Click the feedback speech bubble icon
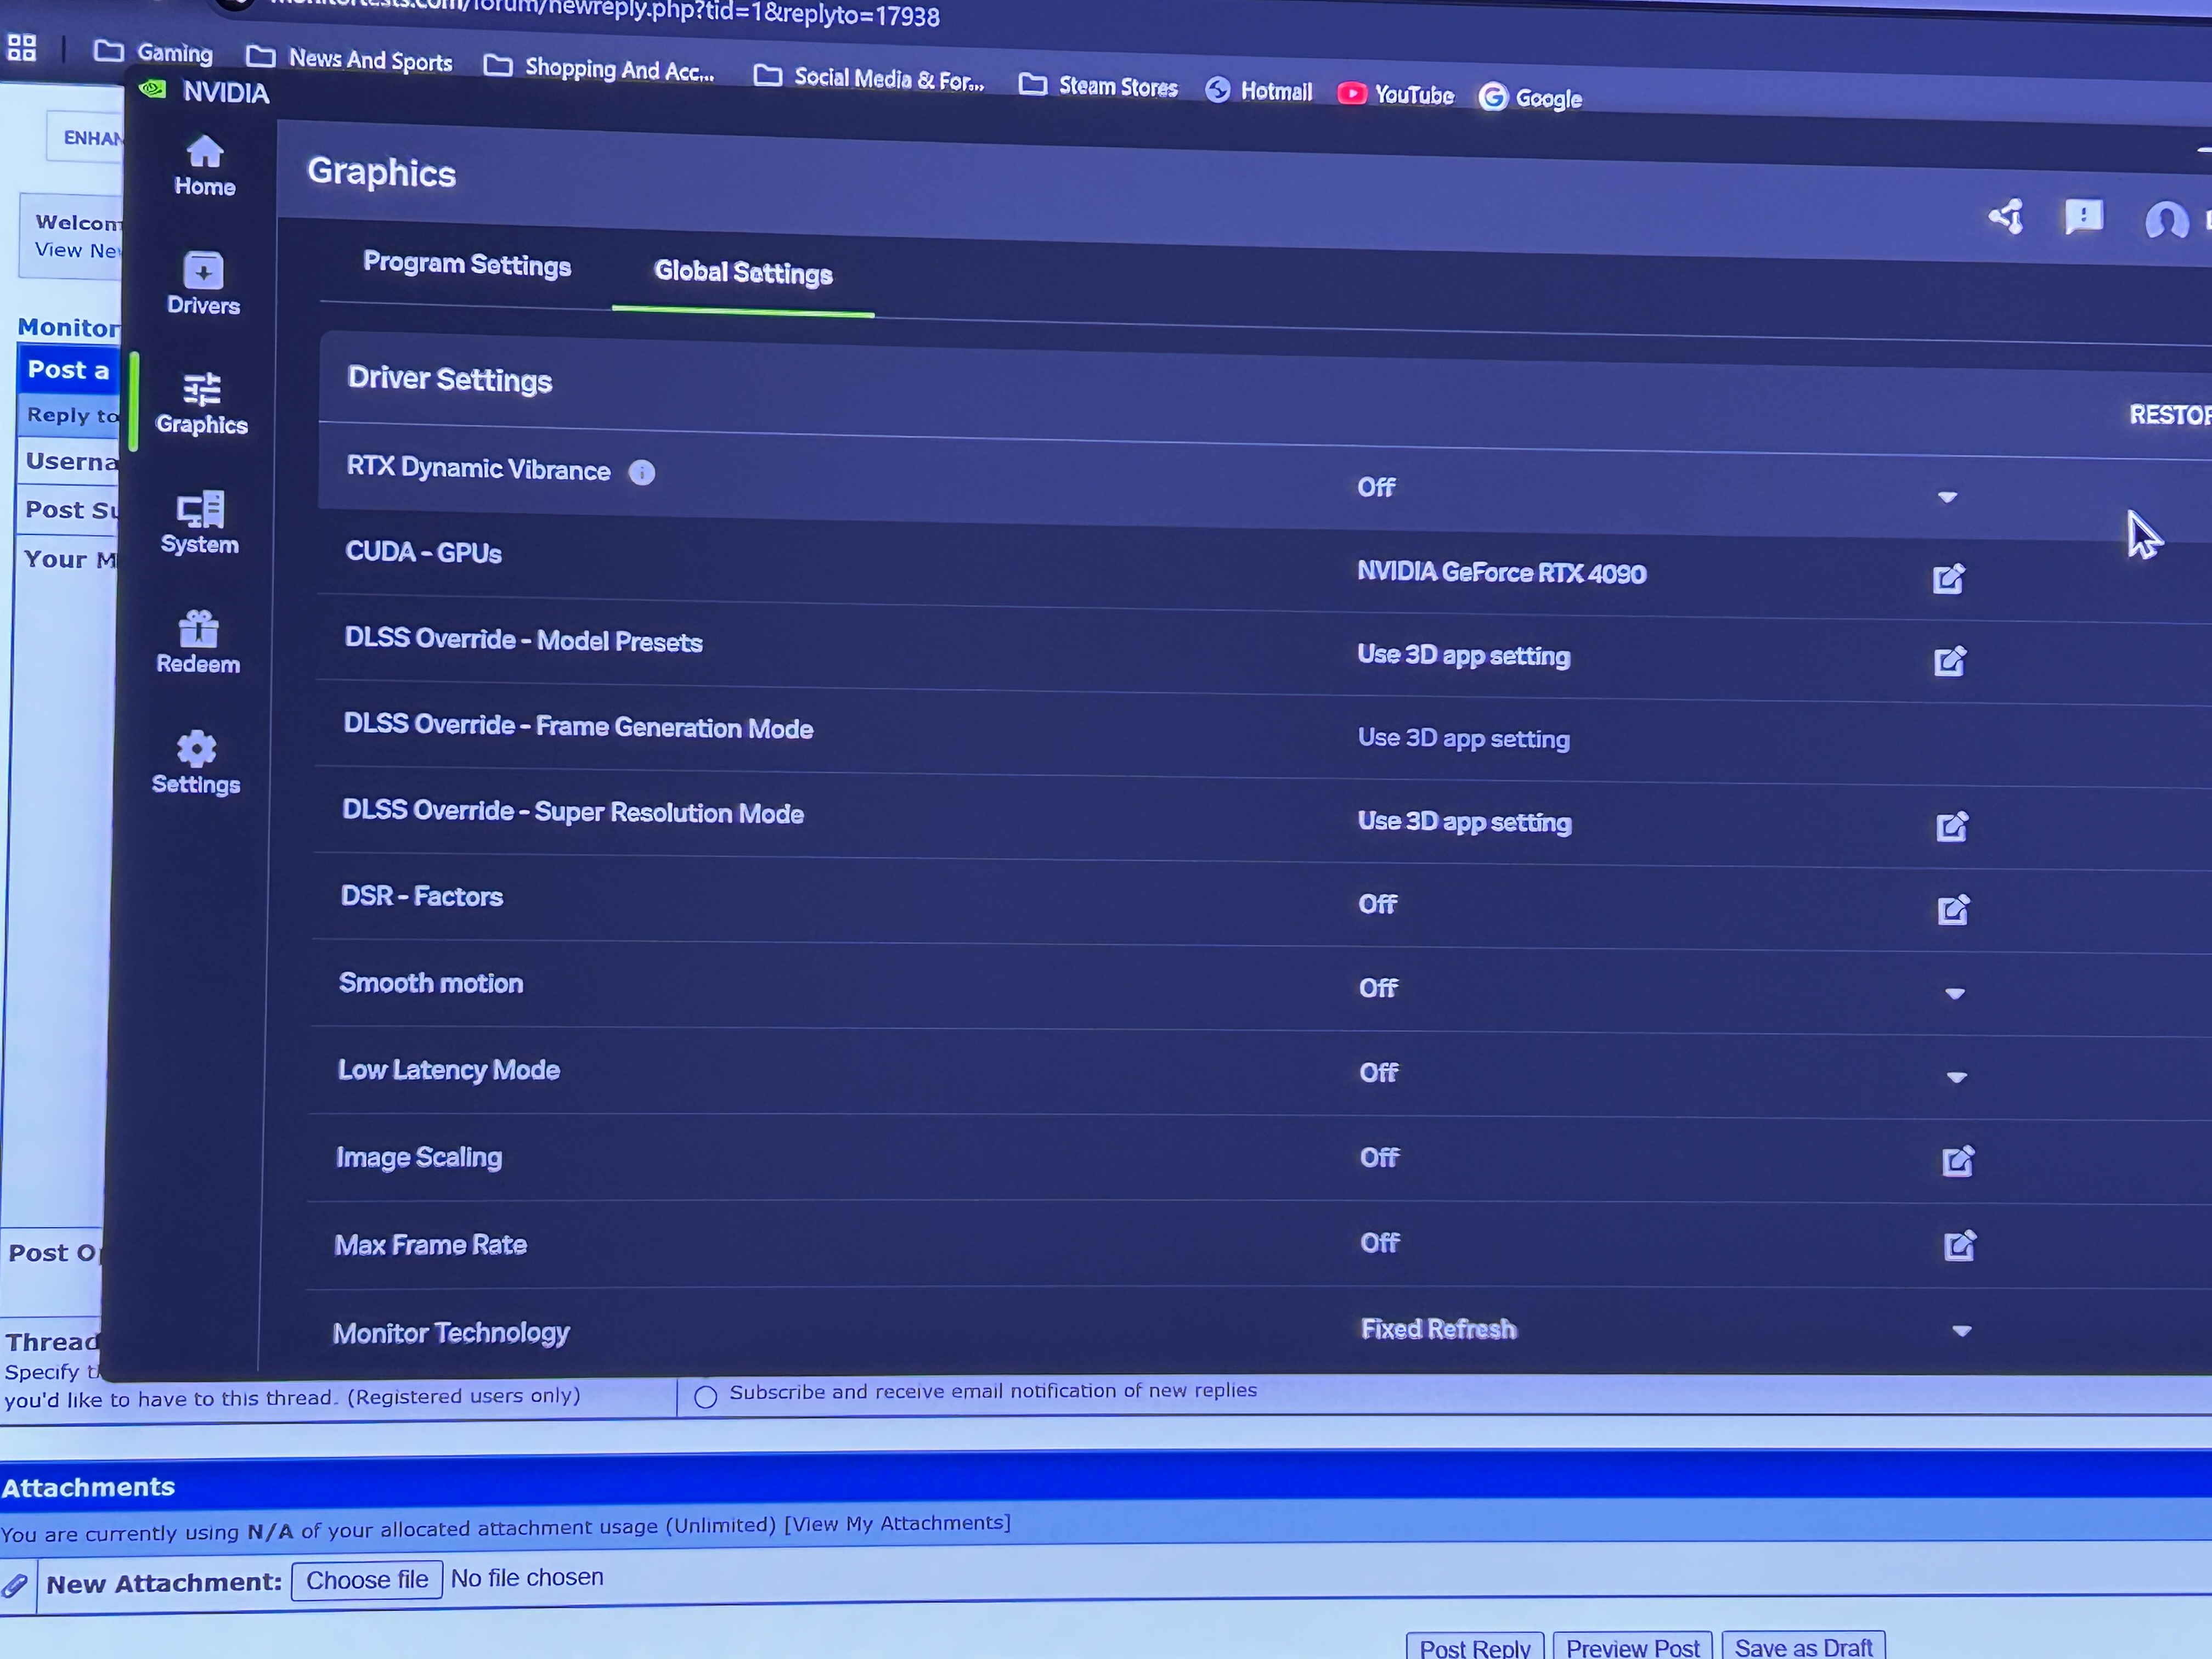2212x1659 pixels. (2084, 216)
